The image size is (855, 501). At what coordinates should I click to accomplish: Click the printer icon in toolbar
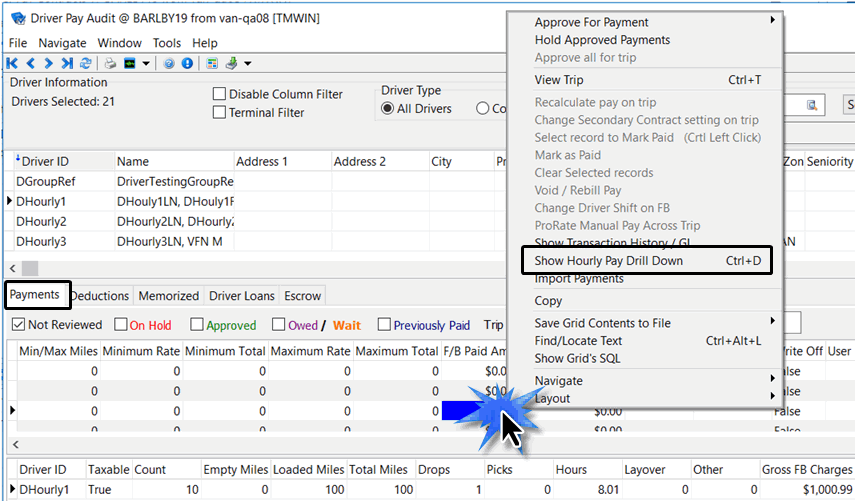click(x=111, y=63)
